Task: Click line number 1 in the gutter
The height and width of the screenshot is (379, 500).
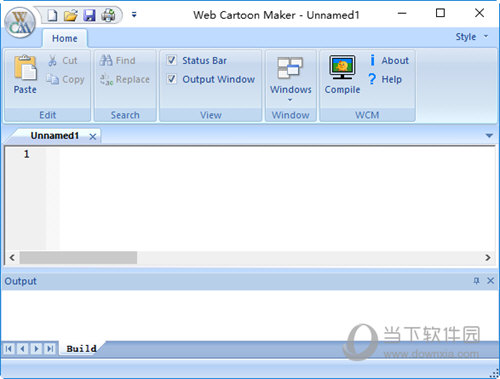Action: tap(26, 154)
